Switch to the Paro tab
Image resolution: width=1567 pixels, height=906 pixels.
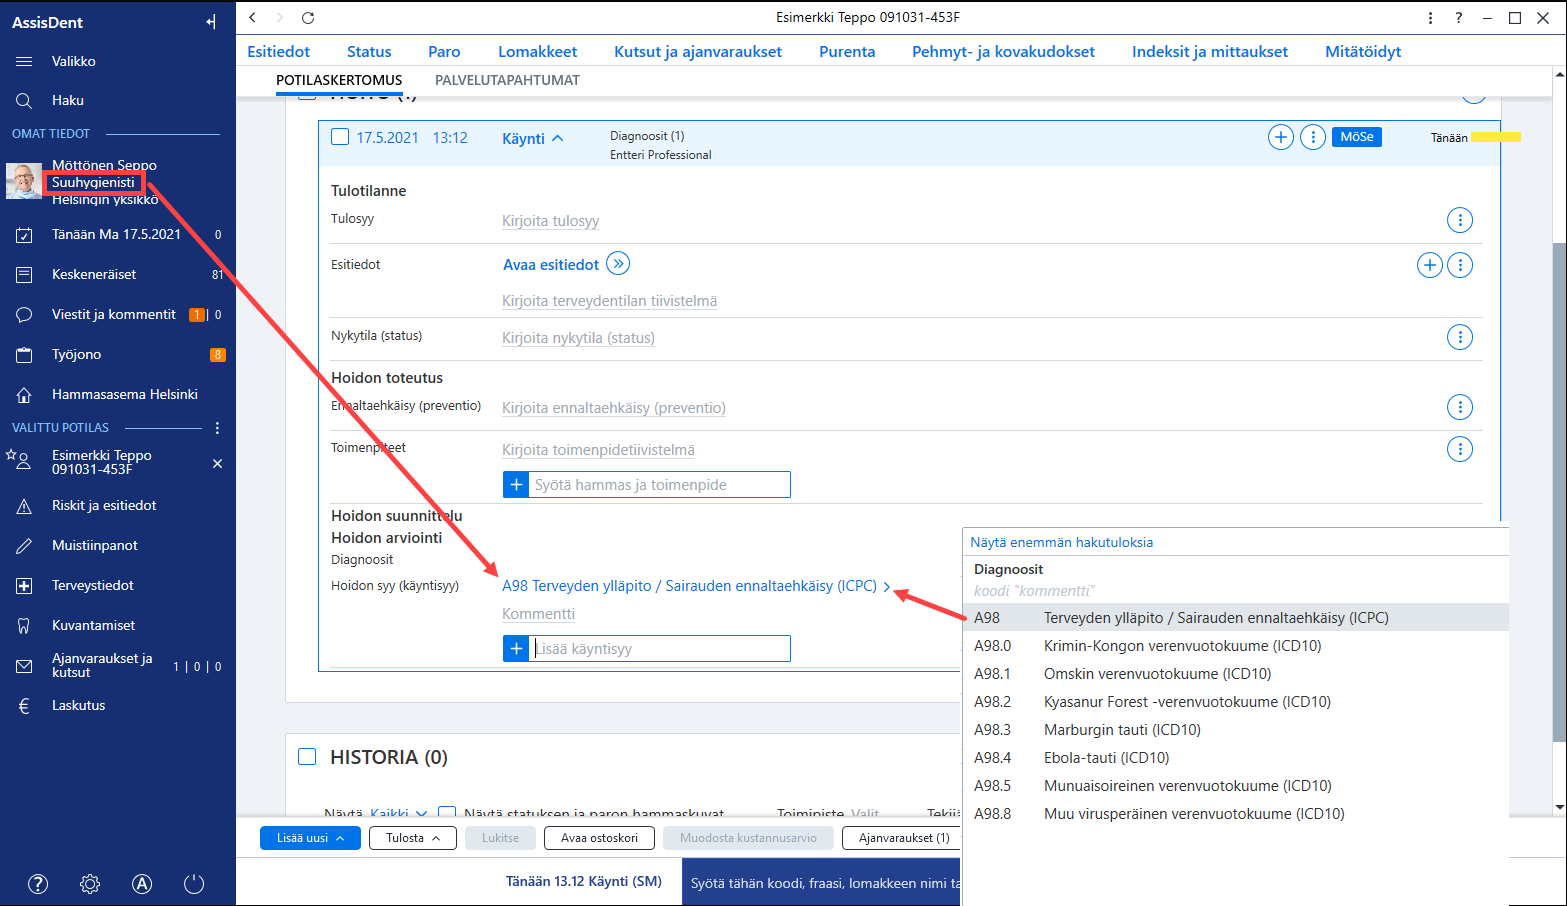[444, 52]
